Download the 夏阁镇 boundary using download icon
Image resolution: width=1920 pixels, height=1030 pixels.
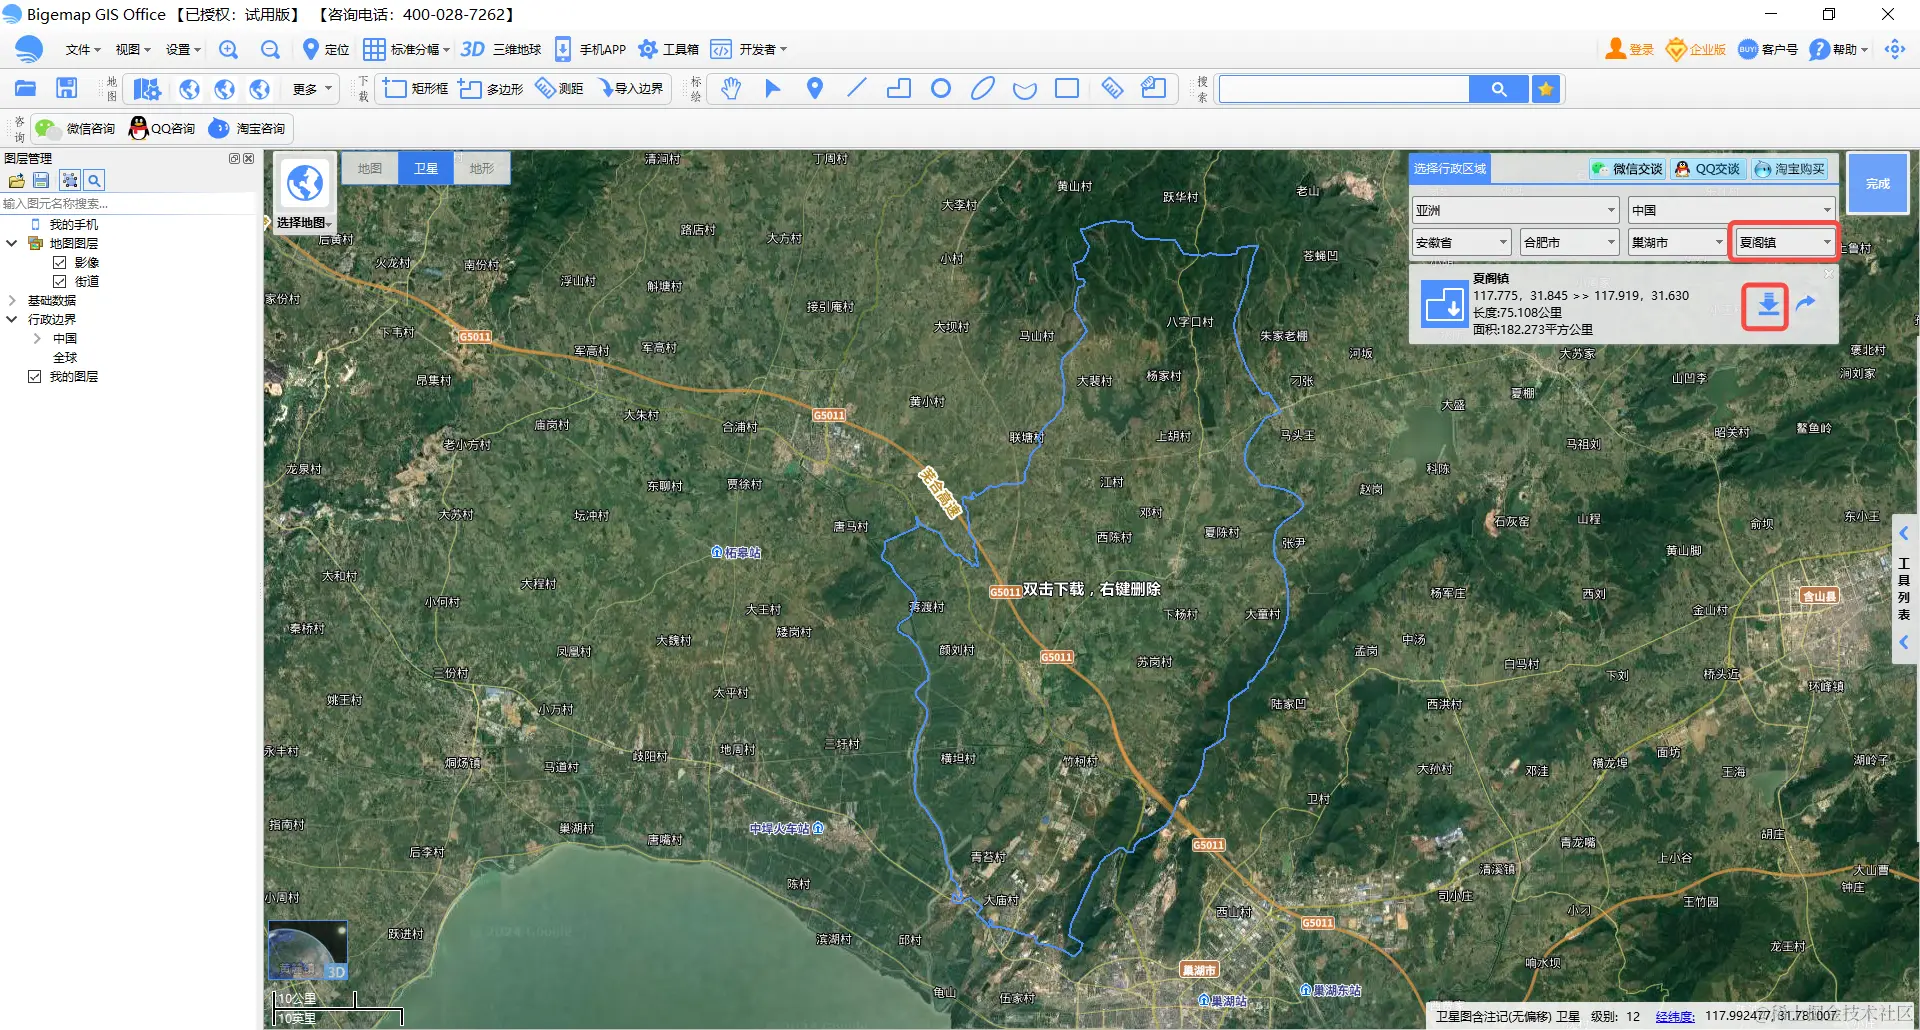1768,305
